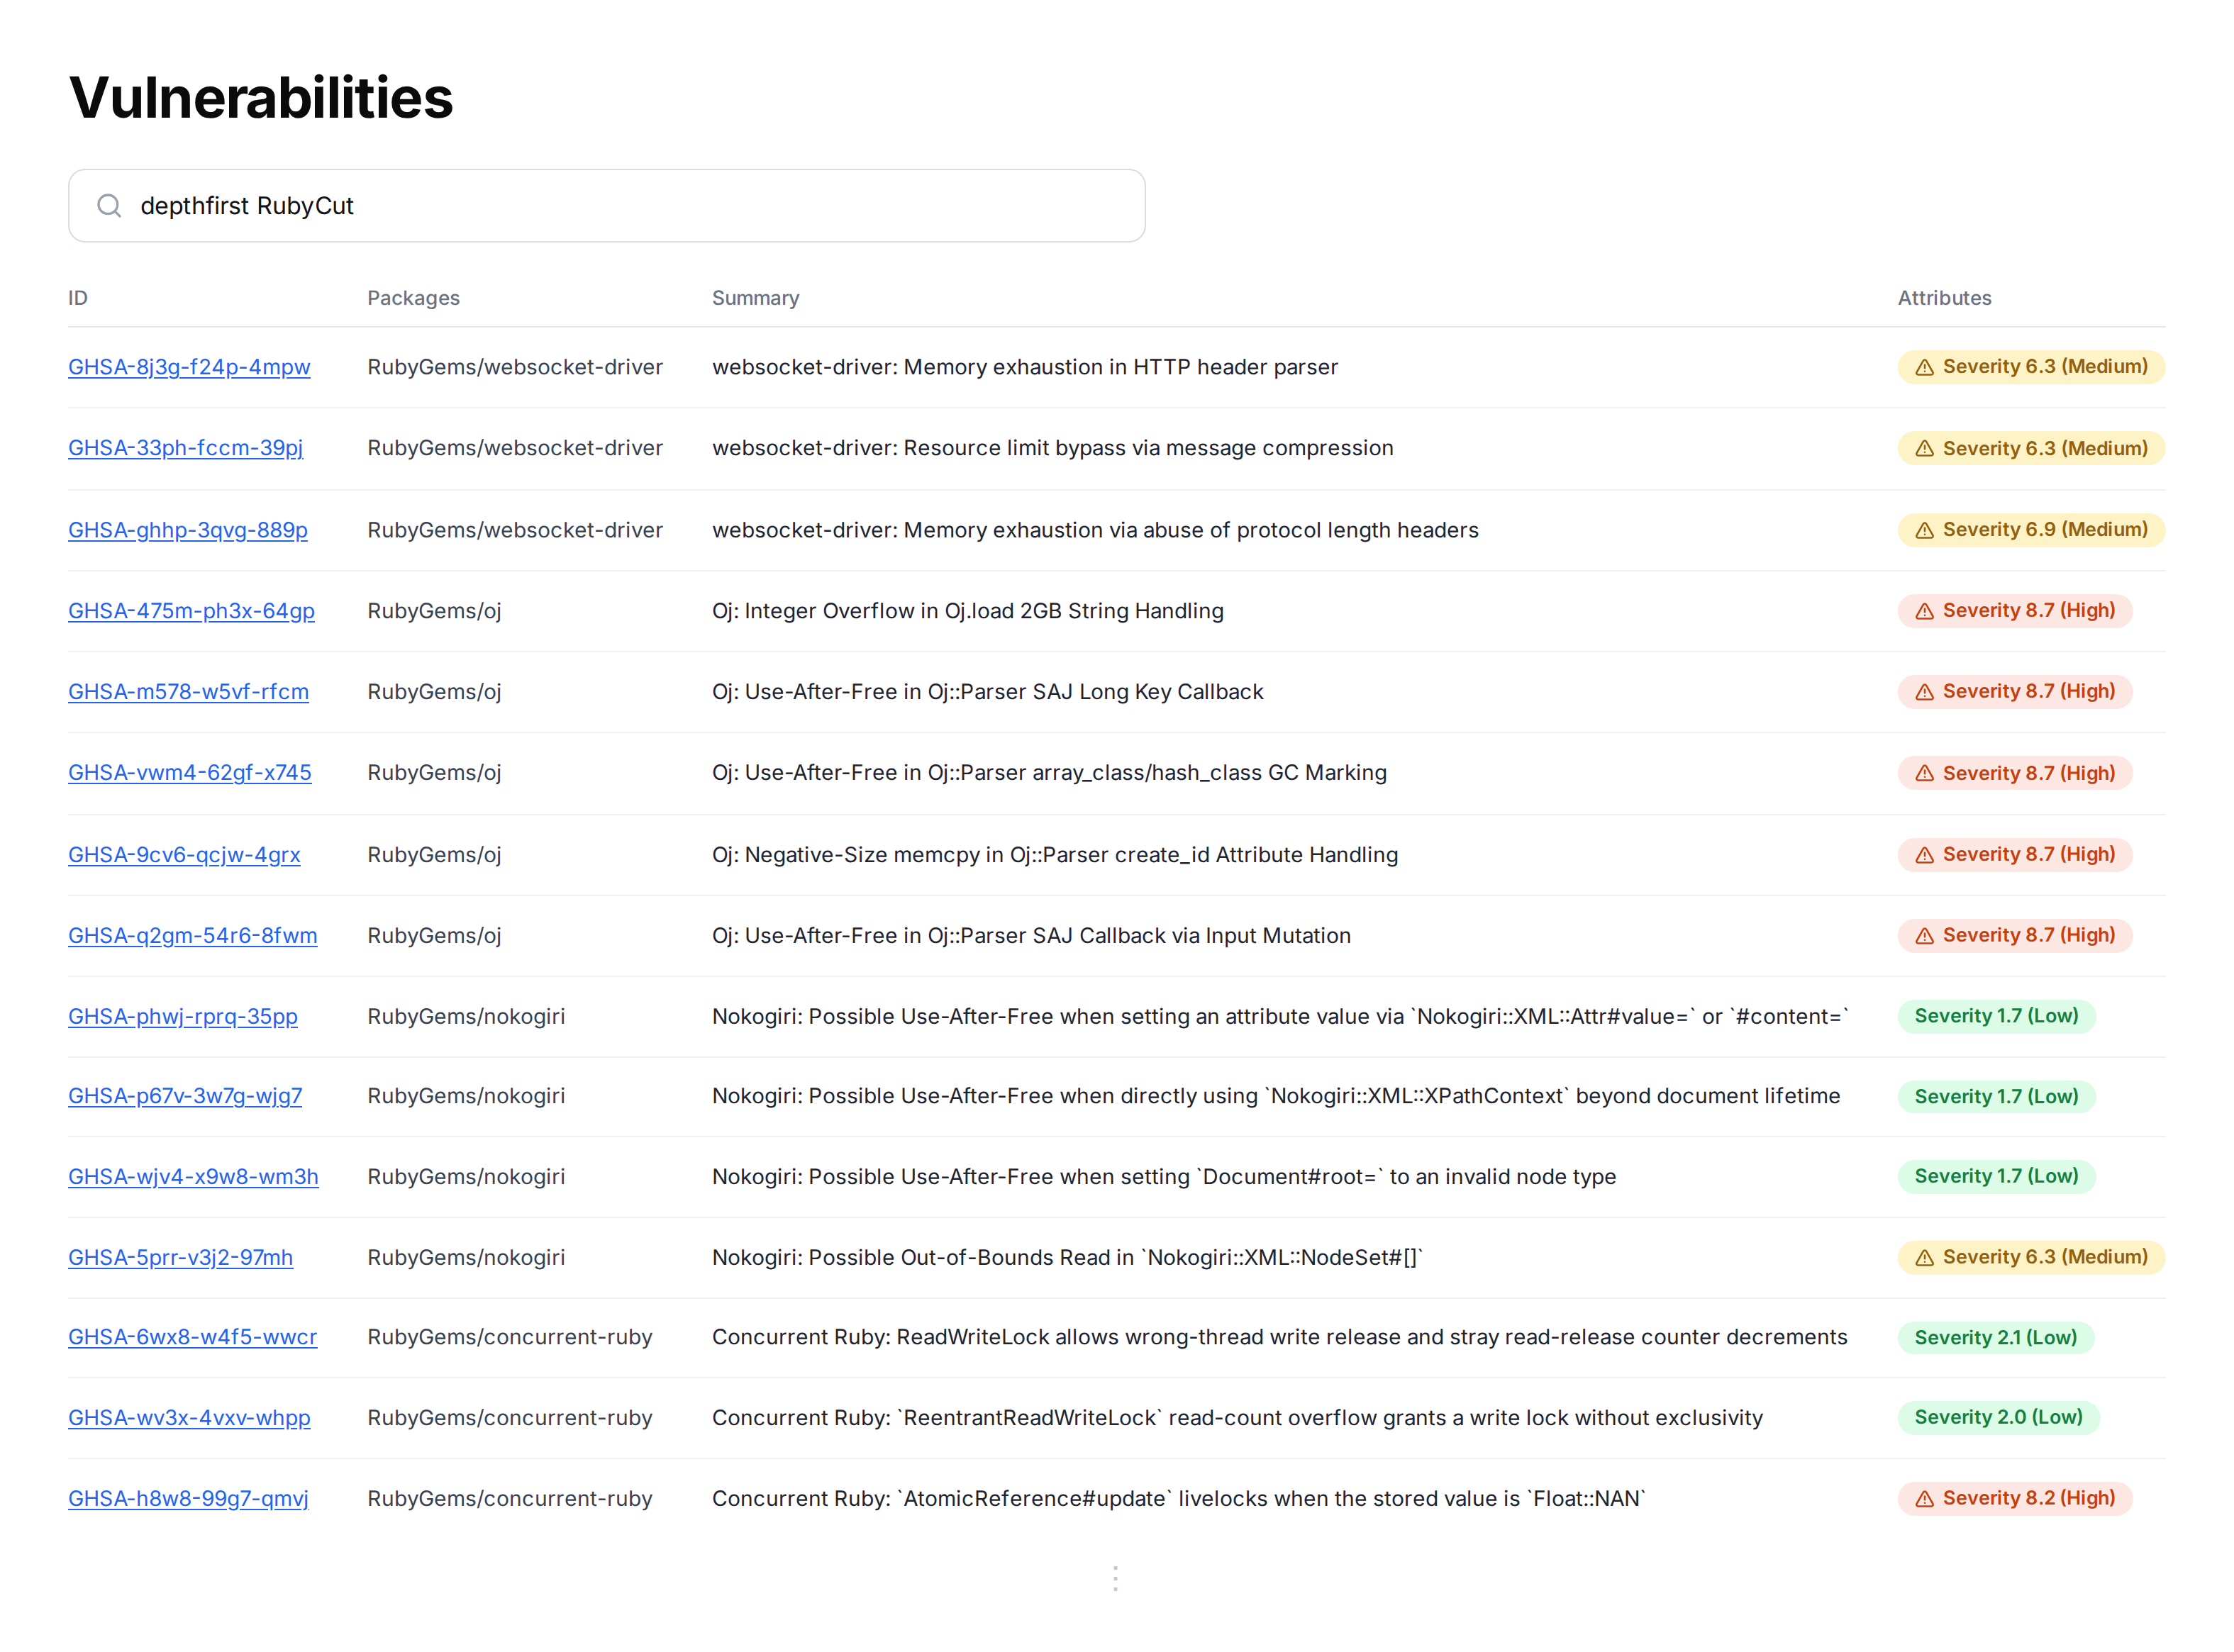The height and width of the screenshot is (1652, 2234).
Task: Open advisory GHSA-phwj-rprq-35pp
Action: [183, 1017]
